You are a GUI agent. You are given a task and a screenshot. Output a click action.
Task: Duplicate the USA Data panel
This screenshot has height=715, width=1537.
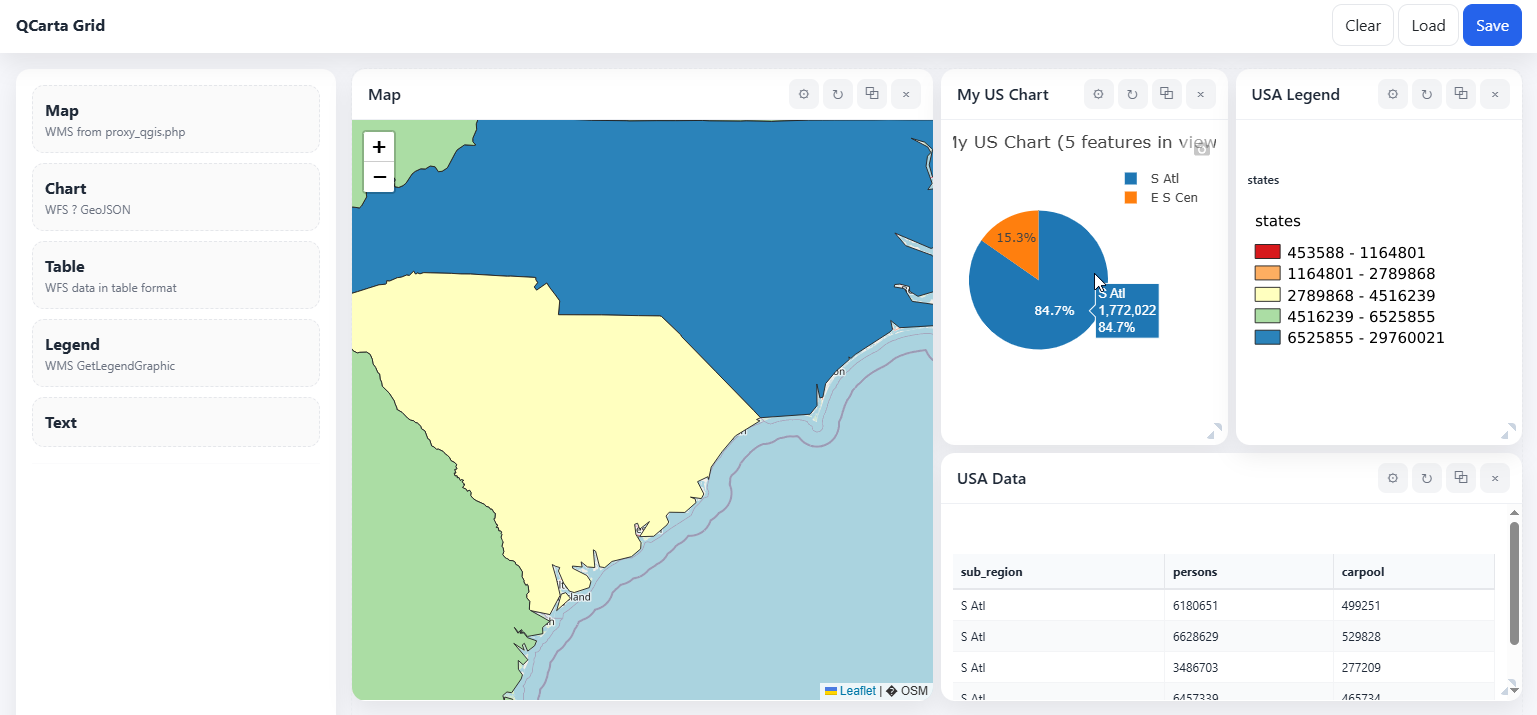coord(1460,478)
